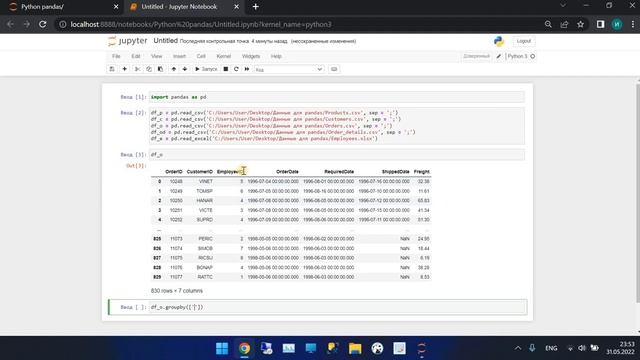Click the import pandas code cell
Screen dimensions: 640x360
point(337,97)
